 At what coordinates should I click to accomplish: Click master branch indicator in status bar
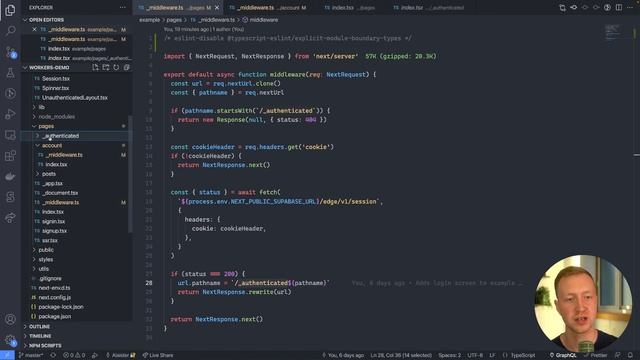pos(31,355)
